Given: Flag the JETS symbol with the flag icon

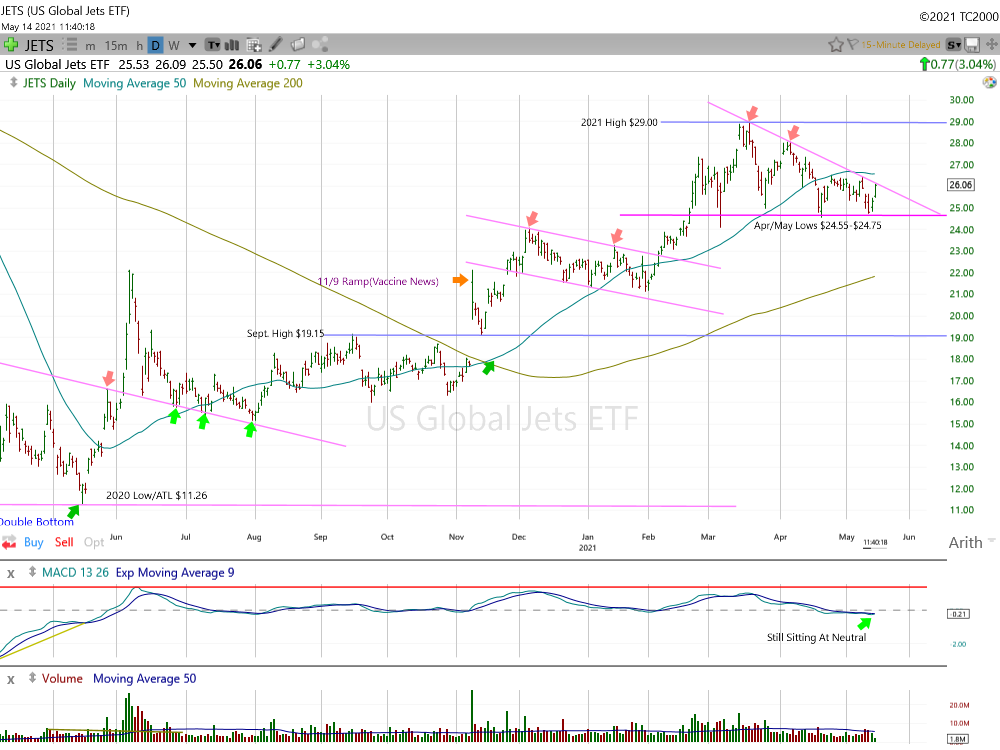Looking at the screenshot, I should coord(852,45).
